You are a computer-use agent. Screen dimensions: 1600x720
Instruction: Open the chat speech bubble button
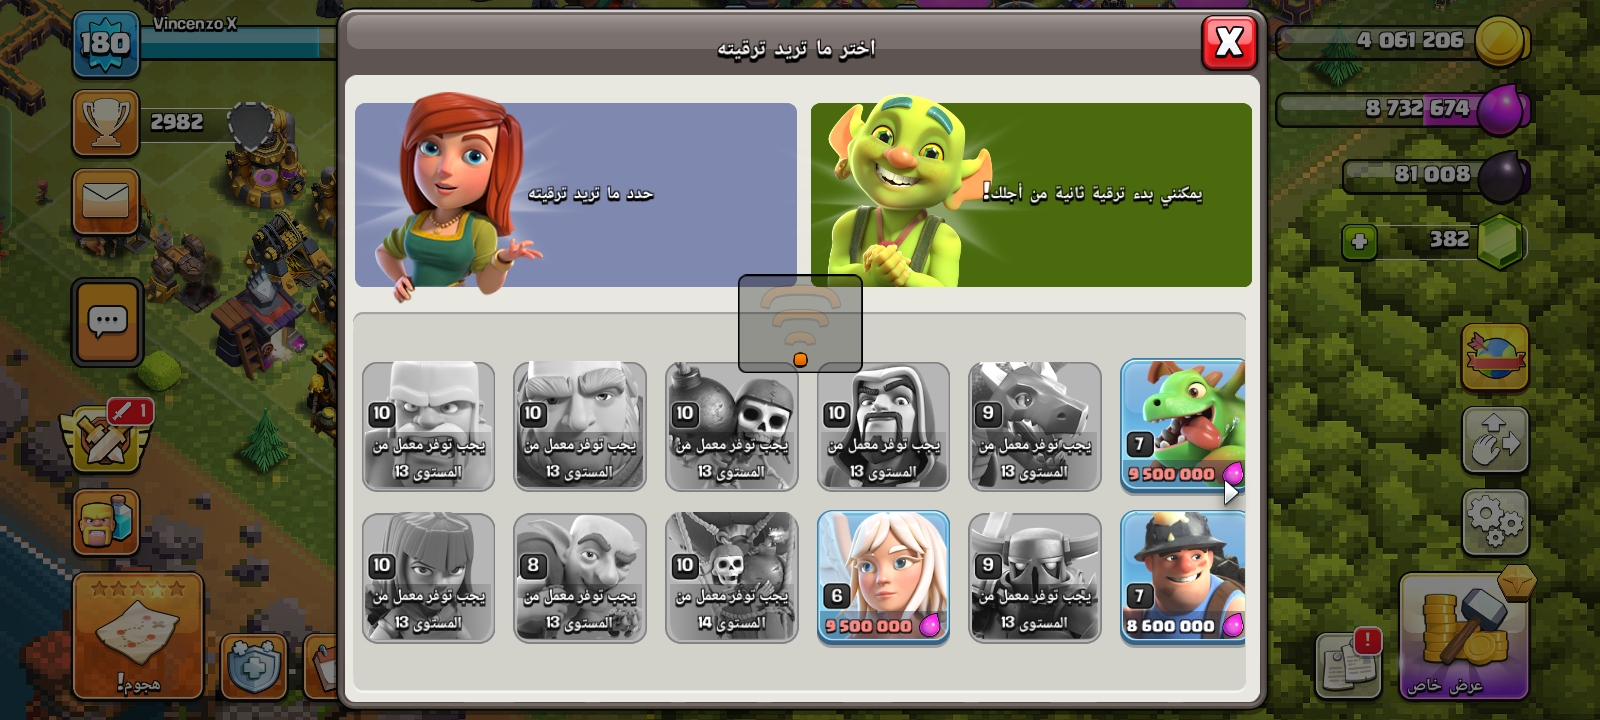107,322
